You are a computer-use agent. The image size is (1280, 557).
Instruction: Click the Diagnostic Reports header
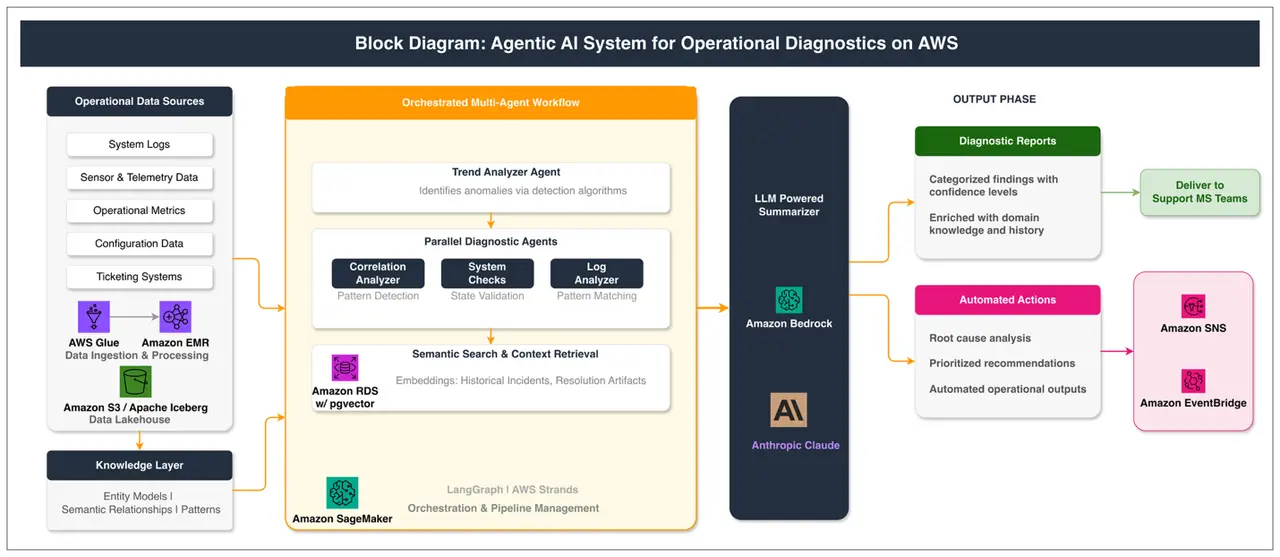(1008, 141)
